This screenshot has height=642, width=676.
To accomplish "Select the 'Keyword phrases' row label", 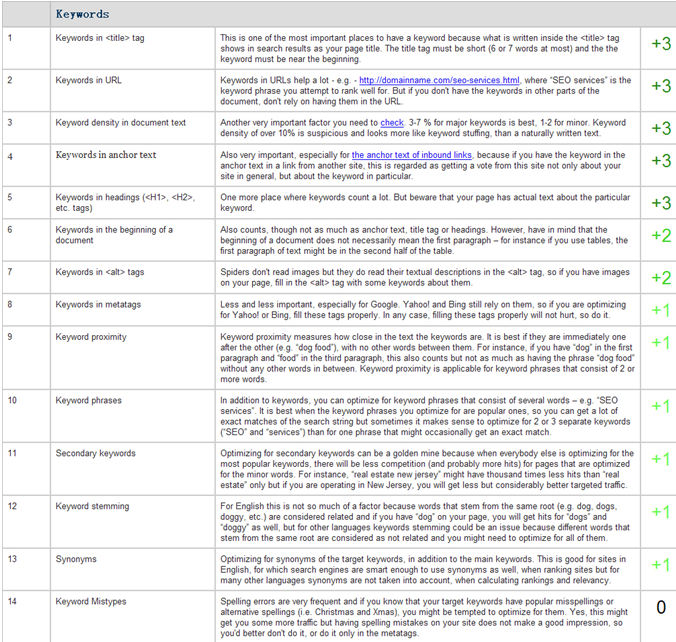I will click(x=90, y=400).
